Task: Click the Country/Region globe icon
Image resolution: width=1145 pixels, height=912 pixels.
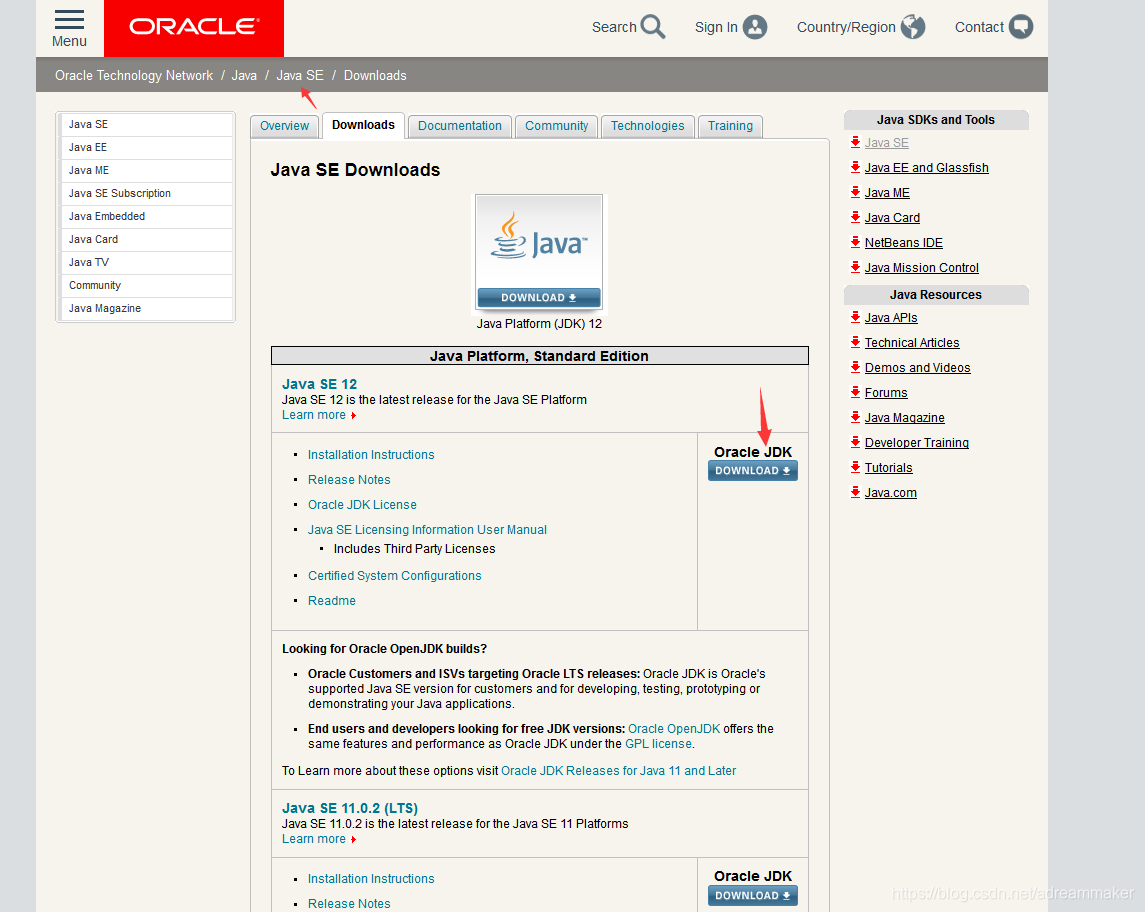Action: tap(913, 27)
